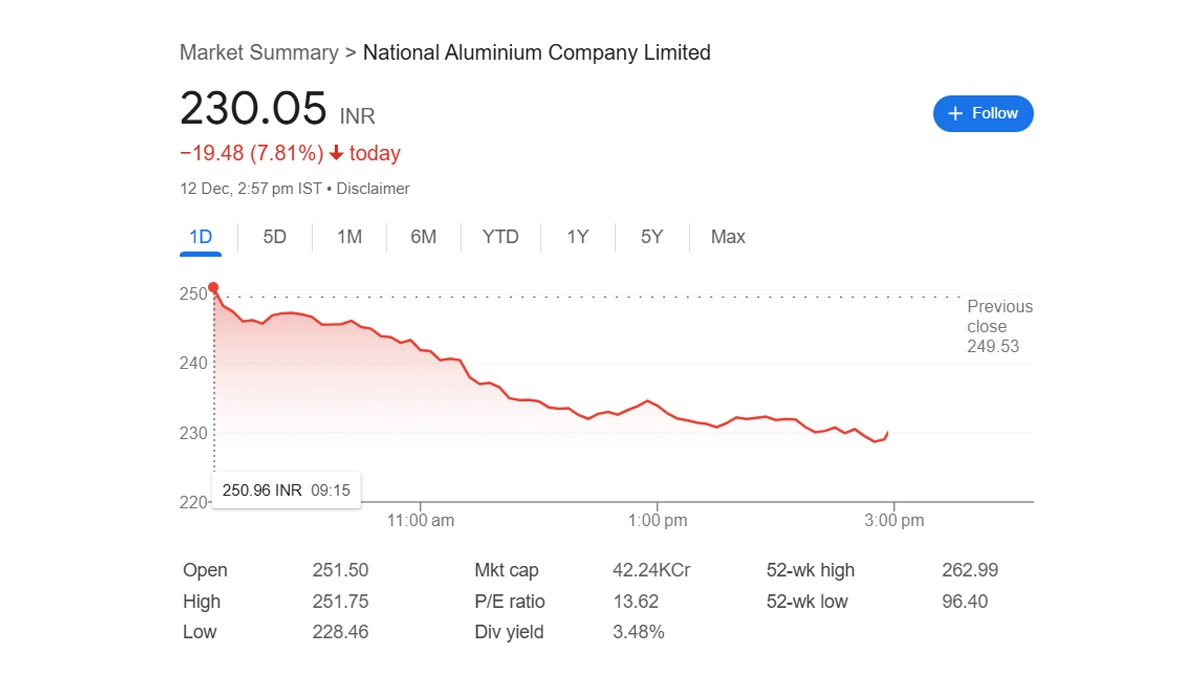Image resolution: width=1200 pixels, height=675 pixels.
Task: Click the plus icon on Follow
Action: tap(955, 114)
